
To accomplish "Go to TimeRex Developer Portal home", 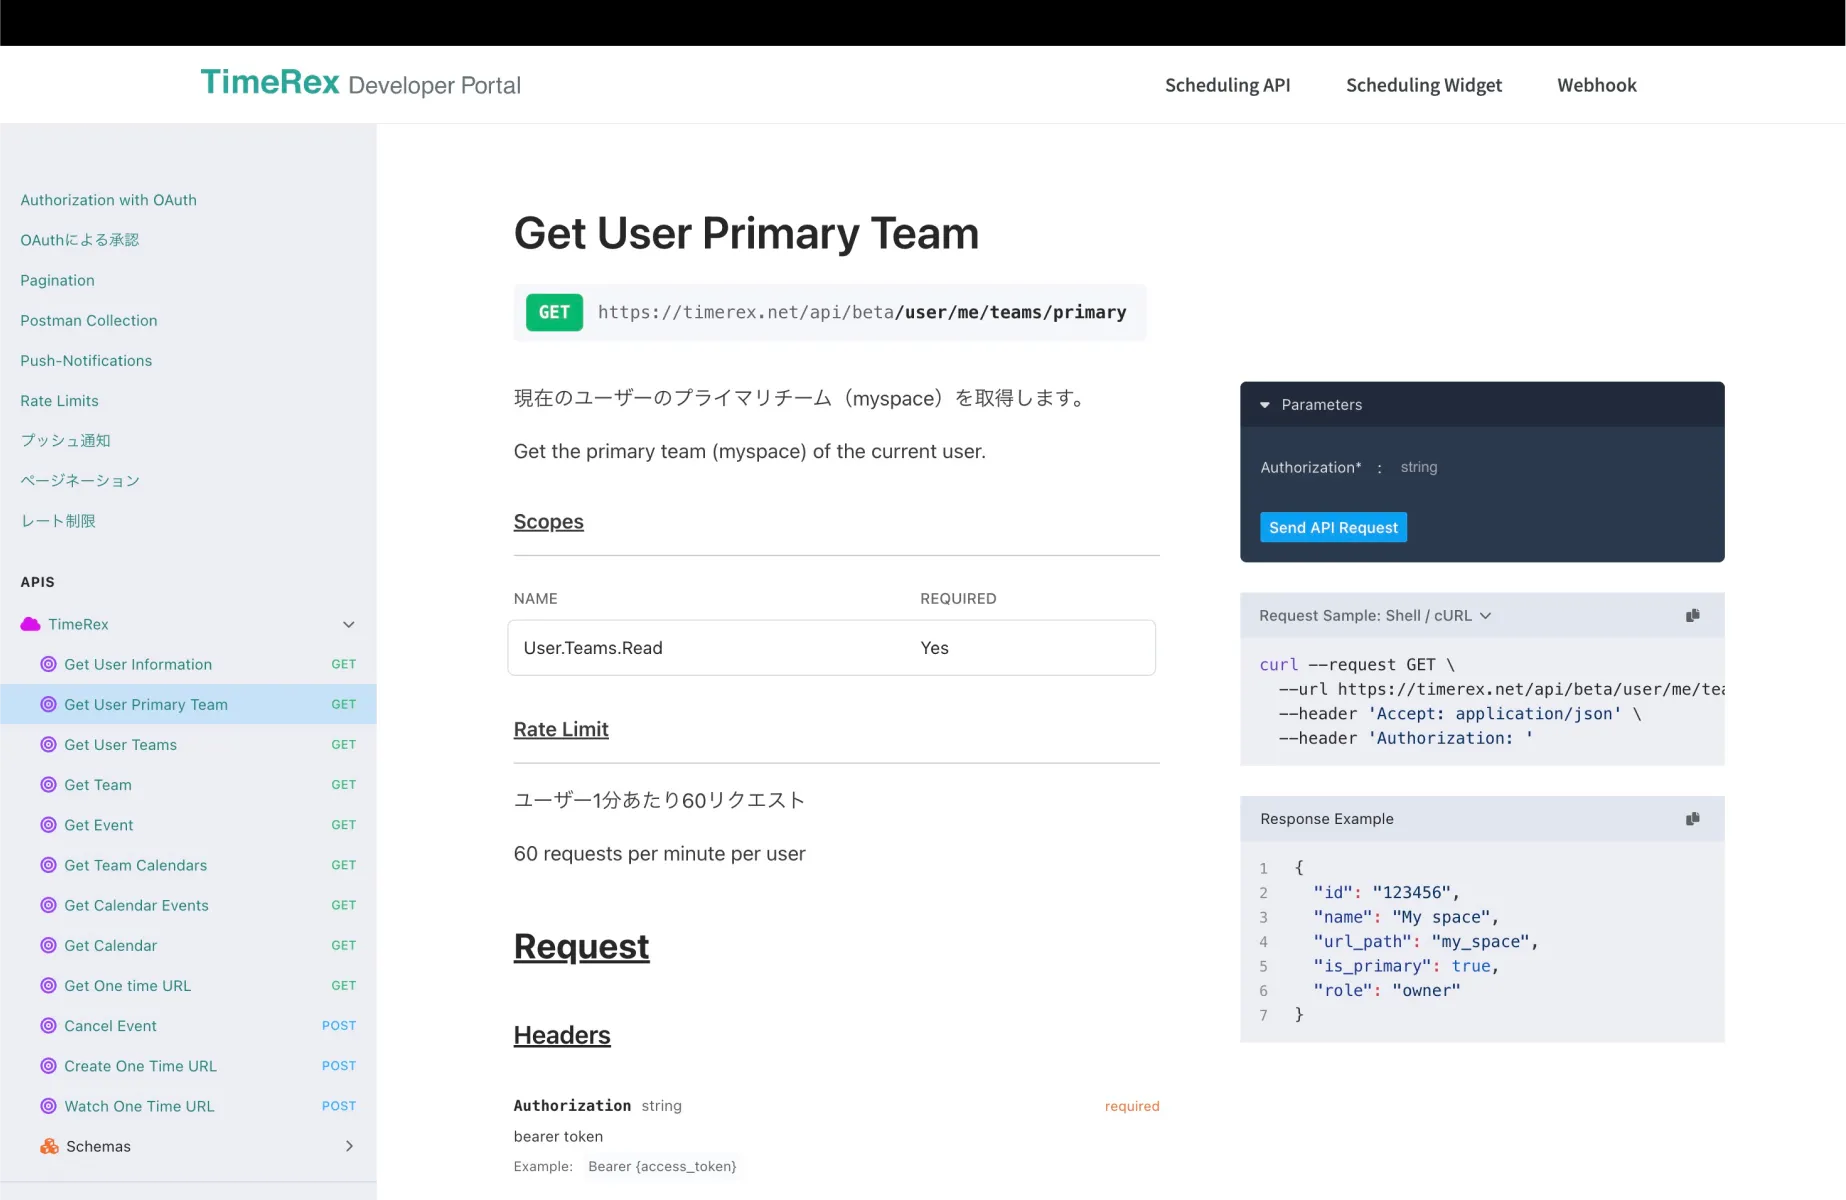I will pos(360,83).
